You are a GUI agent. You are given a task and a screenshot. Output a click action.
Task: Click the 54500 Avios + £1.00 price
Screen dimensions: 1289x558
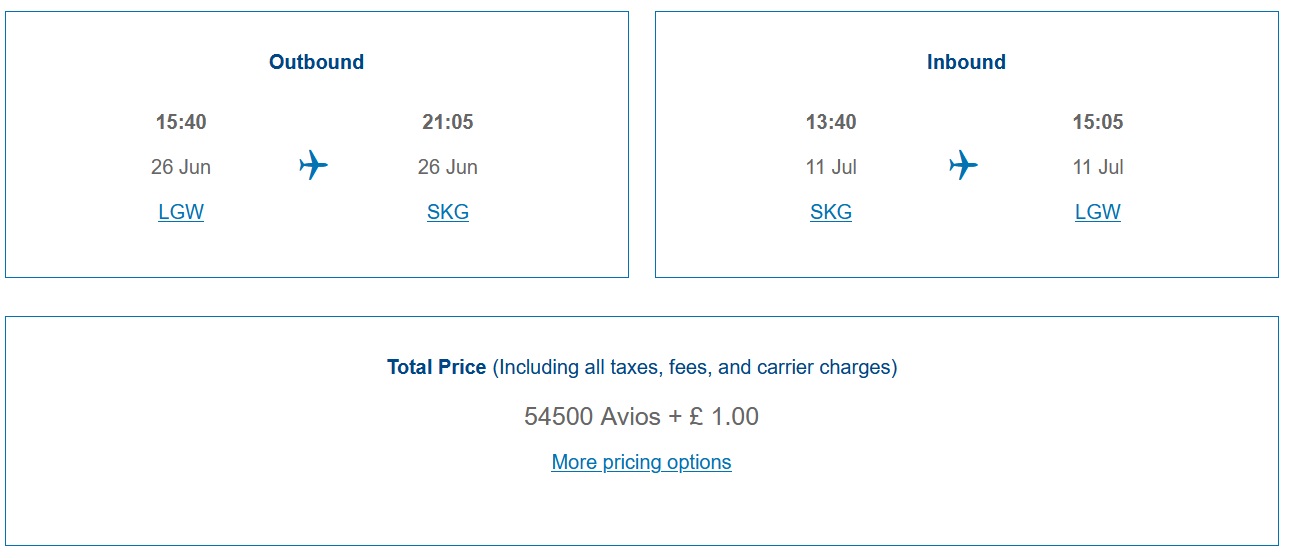pos(641,416)
